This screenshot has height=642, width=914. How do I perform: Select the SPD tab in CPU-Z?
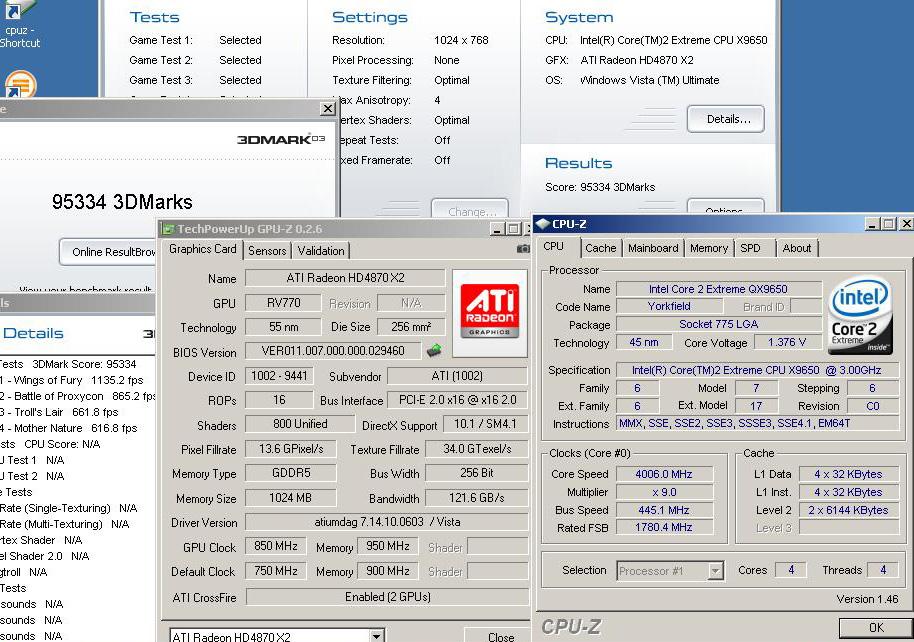750,248
